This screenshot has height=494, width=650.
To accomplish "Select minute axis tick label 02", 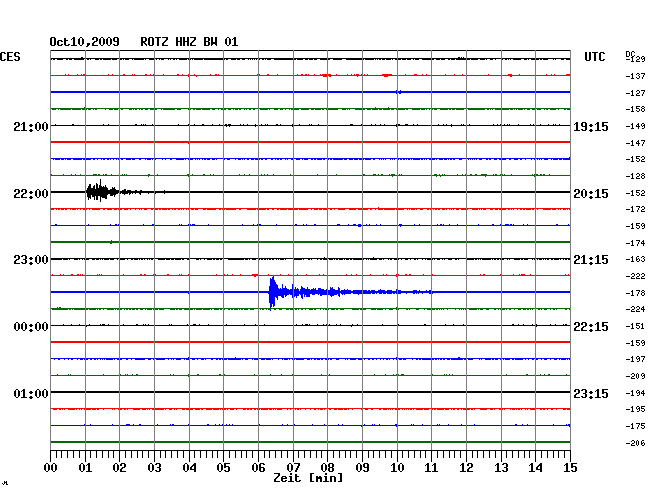I will coord(119,468).
